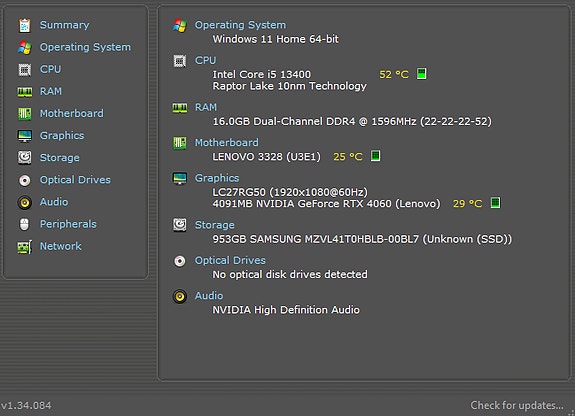Click Check for updates link
Image resolution: width=575 pixels, height=416 pixels.
tap(517, 405)
